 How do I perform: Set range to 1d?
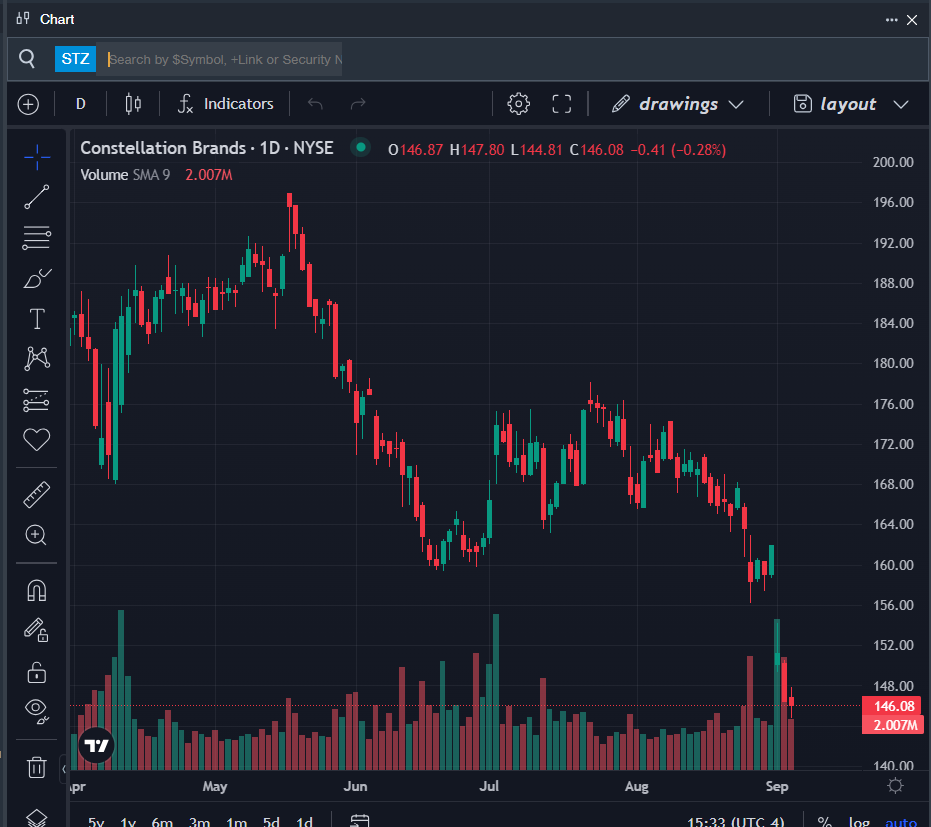pyautogui.click(x=305, y=822)
